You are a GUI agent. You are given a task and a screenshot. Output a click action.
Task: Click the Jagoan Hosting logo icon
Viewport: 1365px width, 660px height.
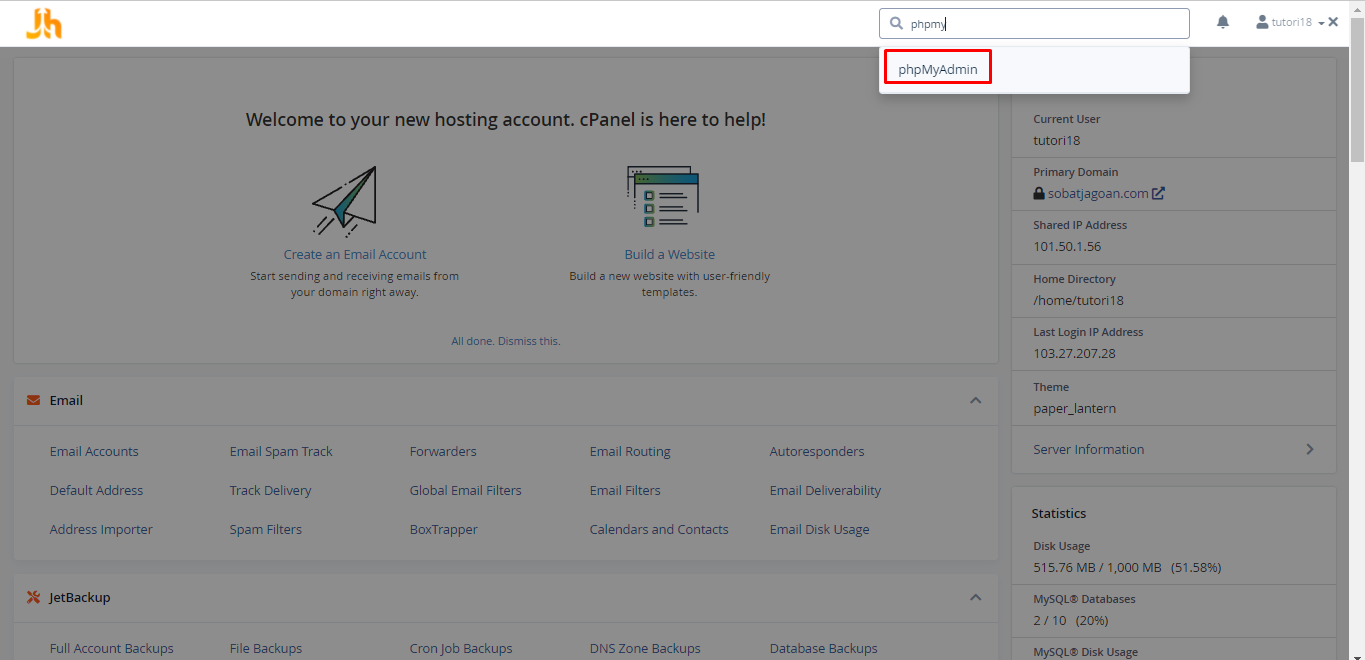(x=44, y=24)
